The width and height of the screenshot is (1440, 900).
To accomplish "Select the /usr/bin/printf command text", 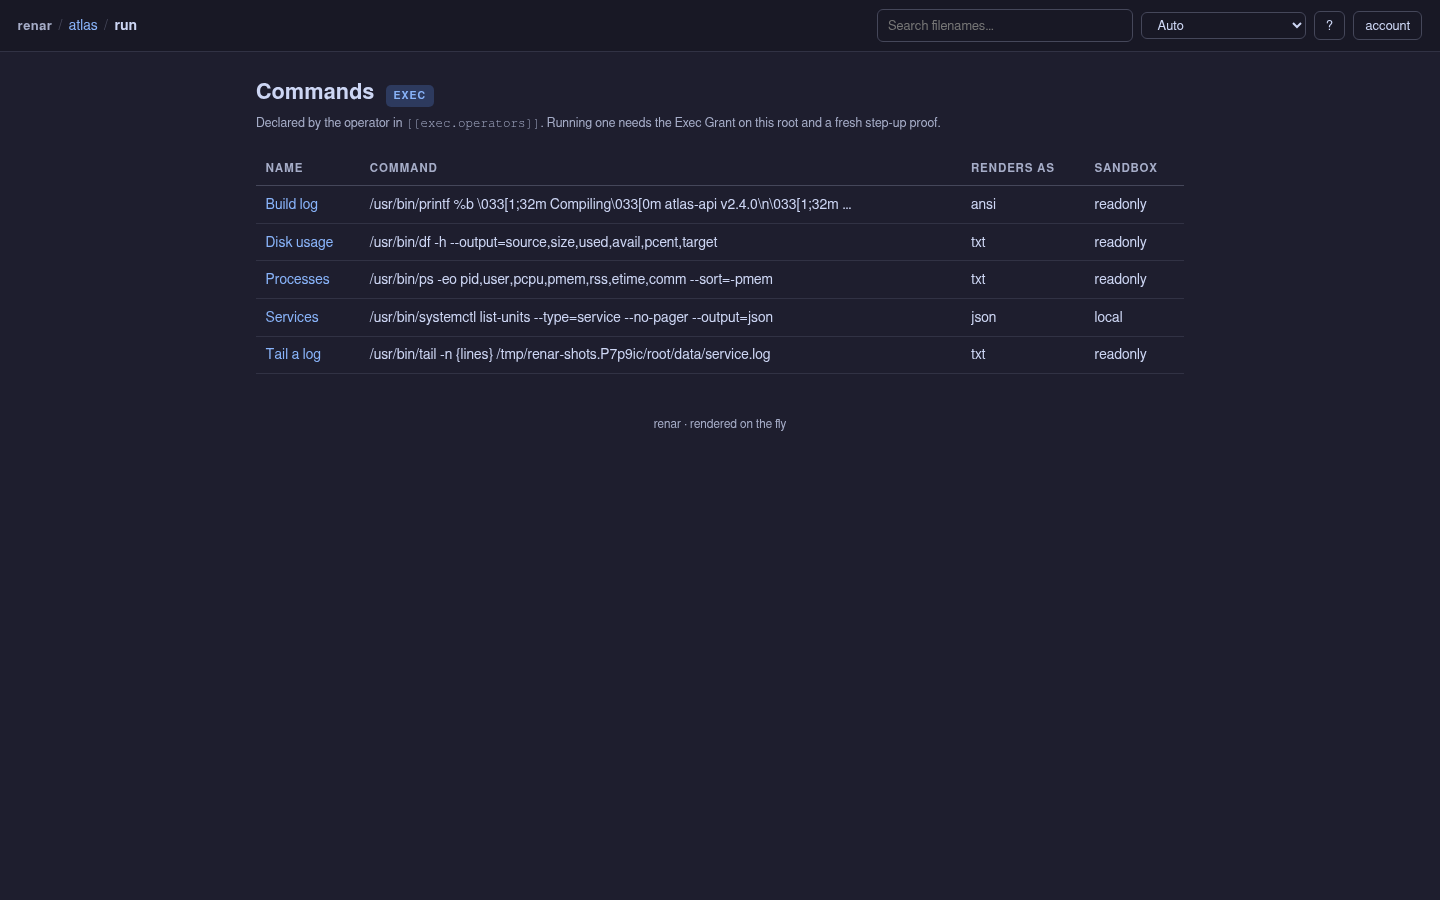I will tap(610, 204).
